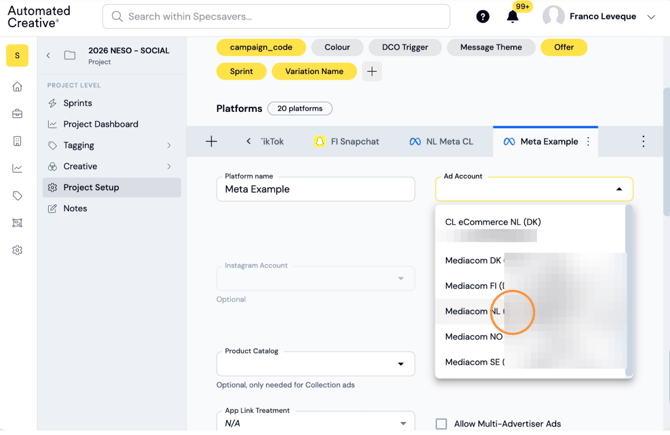Click the project folder icon

70,55
